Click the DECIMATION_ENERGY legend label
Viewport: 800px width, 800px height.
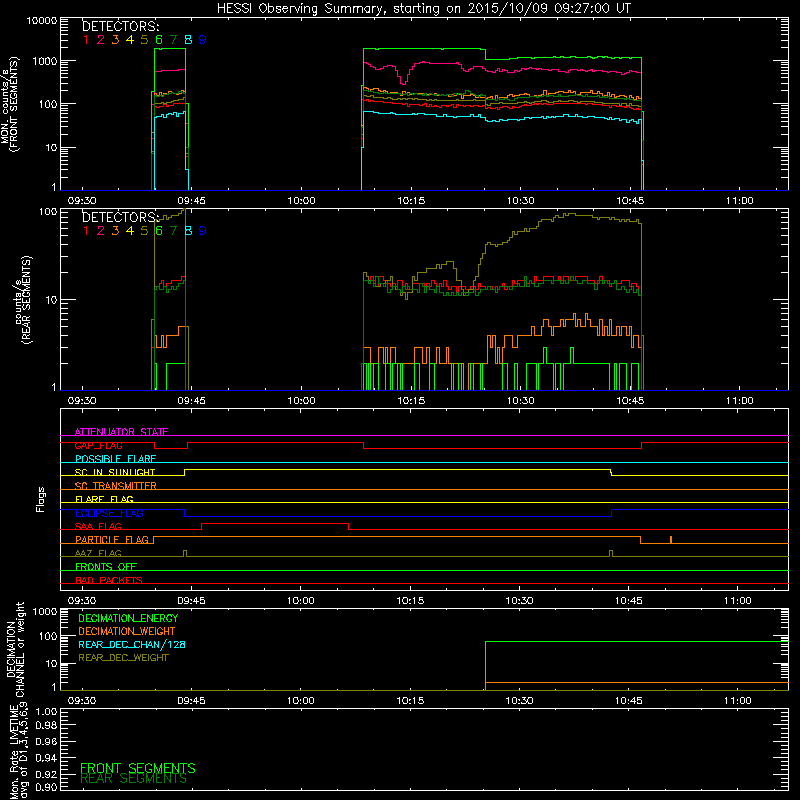coord(128,618)
